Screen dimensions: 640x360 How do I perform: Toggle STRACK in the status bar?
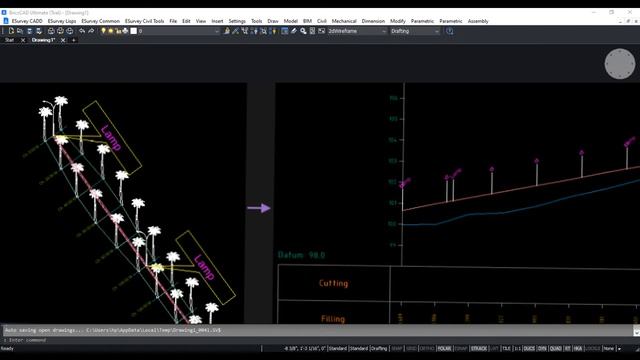[x=479, y=349]
